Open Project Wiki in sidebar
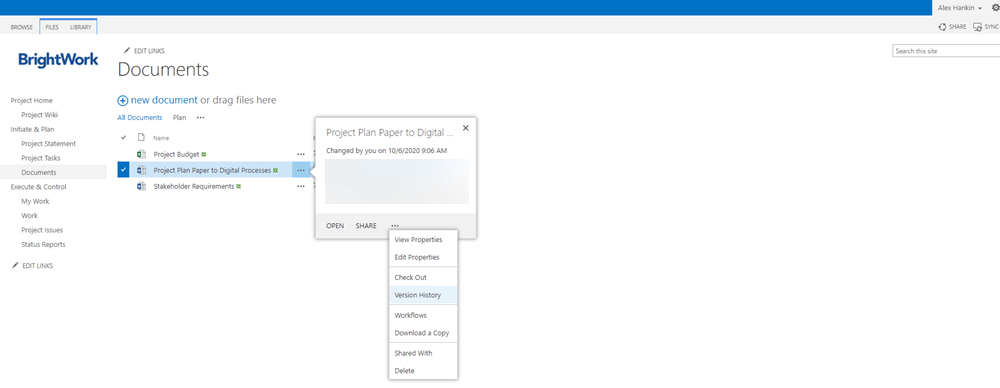The image size is (1000, 388). pos(40,115)
